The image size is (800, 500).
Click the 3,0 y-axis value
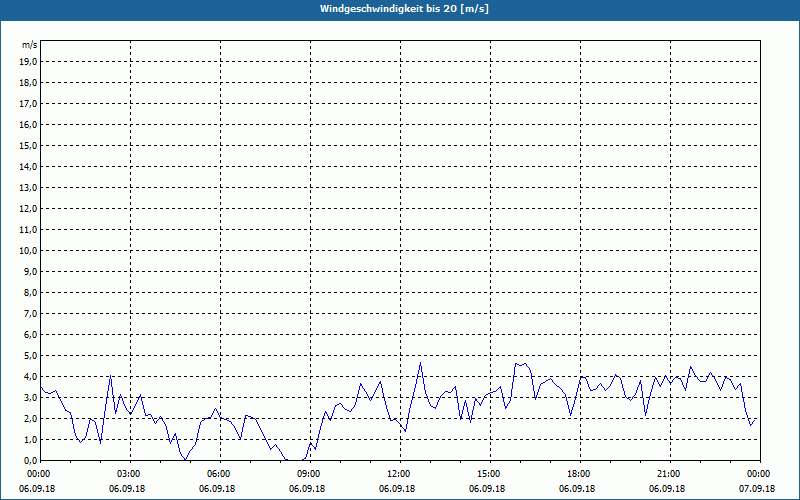pos(30,397)
